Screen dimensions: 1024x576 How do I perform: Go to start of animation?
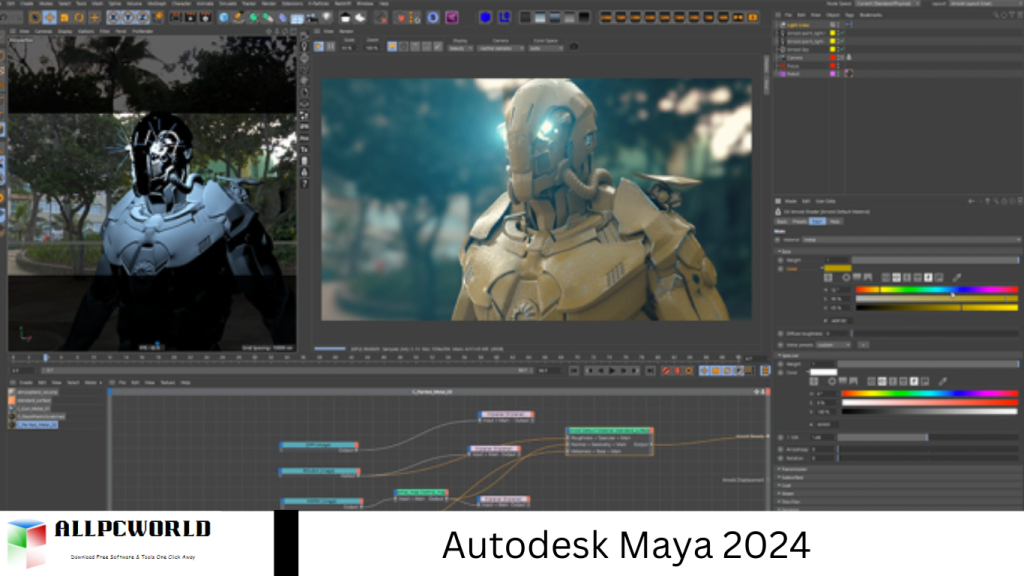(x=574, y=371)
